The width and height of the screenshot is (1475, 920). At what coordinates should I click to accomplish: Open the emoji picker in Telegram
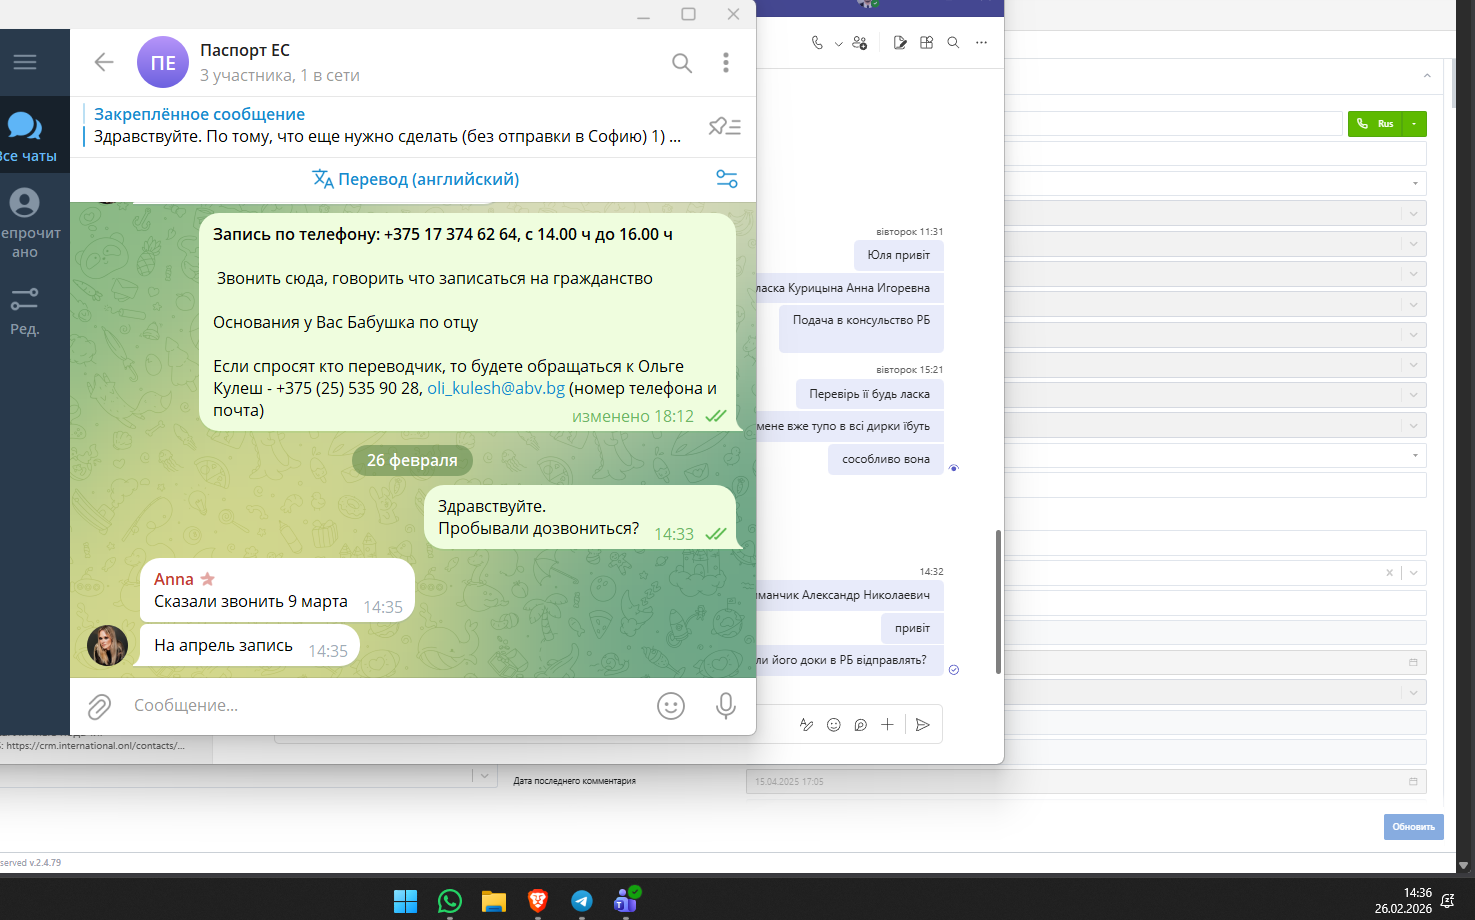point(671,706)
